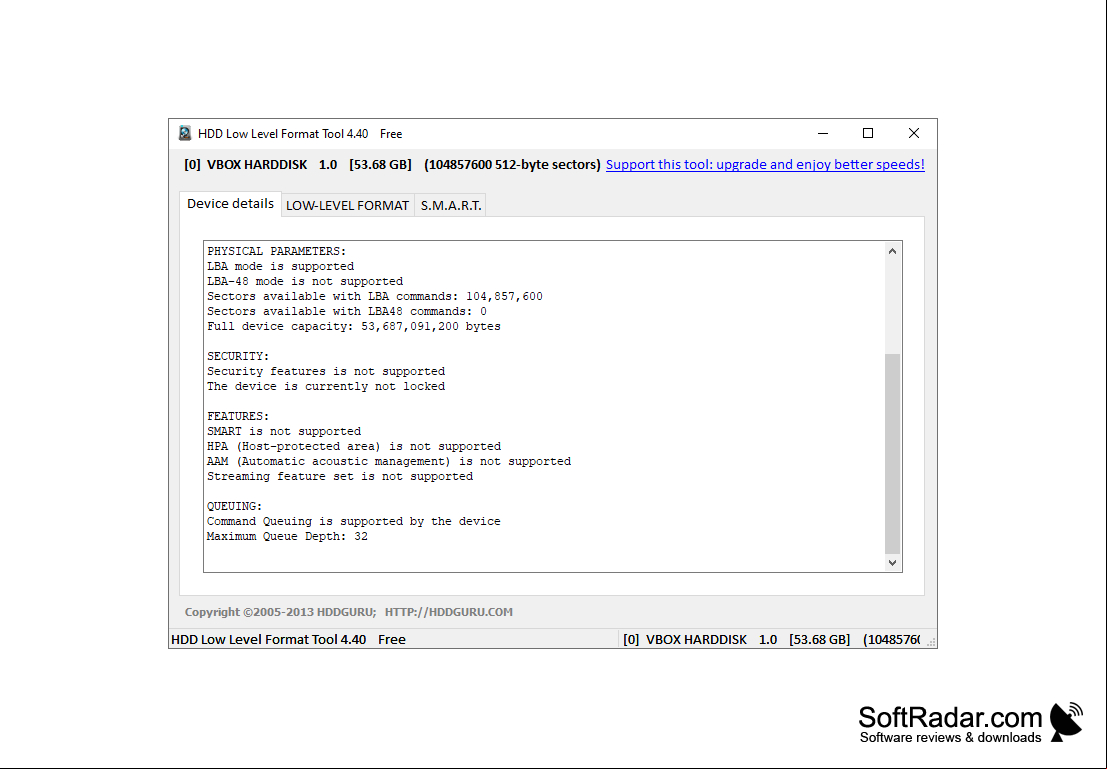Click 'Sectors available with LBA48 commands: 0'
Image resolution: width=1107 pixels, height=769 pixels.
point(347,311)
